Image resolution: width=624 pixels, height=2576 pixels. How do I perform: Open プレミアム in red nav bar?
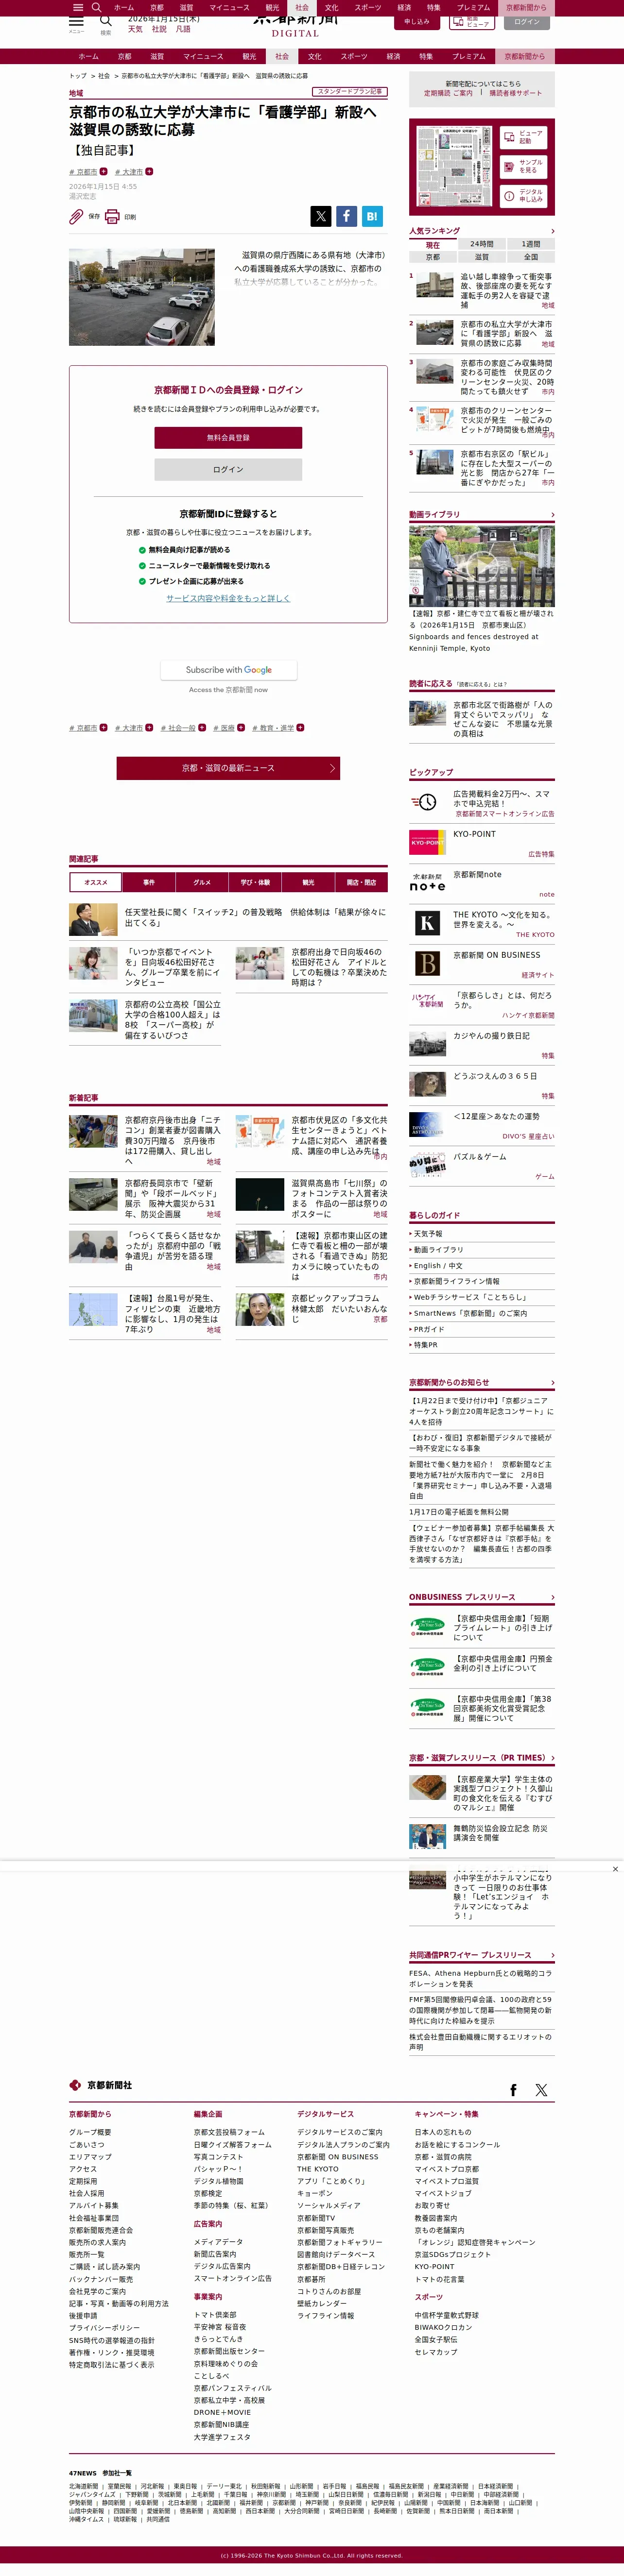(468, 56)
